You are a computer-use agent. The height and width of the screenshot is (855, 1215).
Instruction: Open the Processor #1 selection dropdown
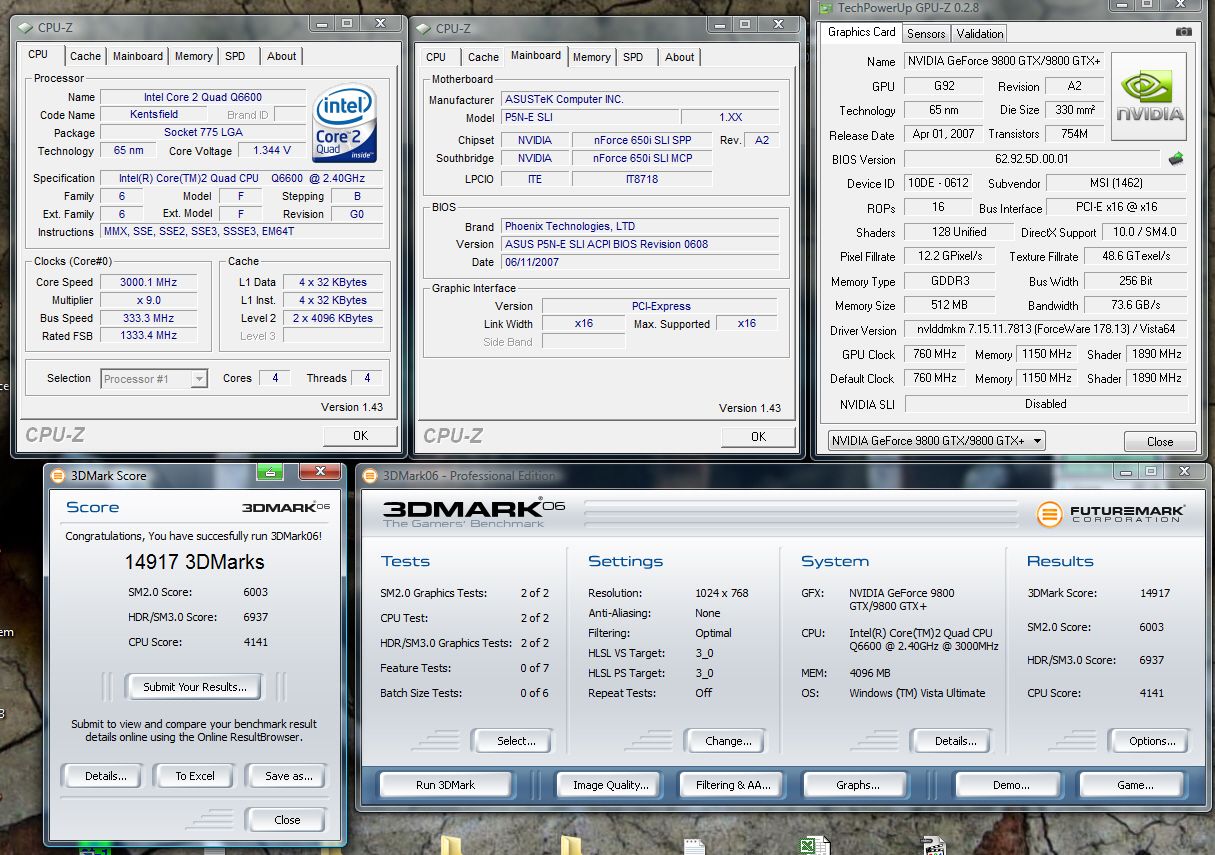(x=154, y=378)
